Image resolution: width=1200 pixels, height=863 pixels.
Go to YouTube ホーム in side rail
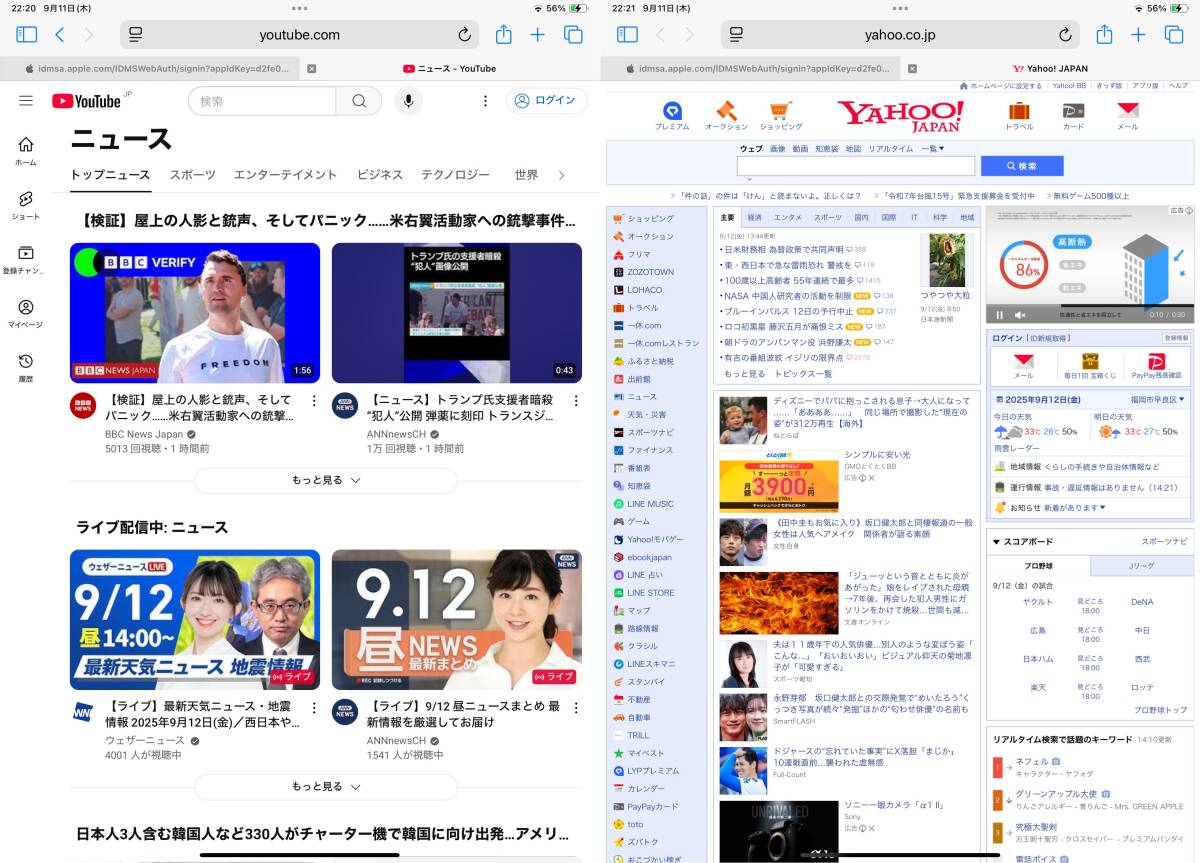click(26, 151)
